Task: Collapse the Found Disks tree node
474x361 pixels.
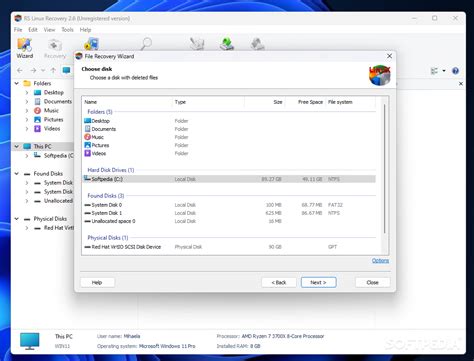Action: click(x=17, y=174)
